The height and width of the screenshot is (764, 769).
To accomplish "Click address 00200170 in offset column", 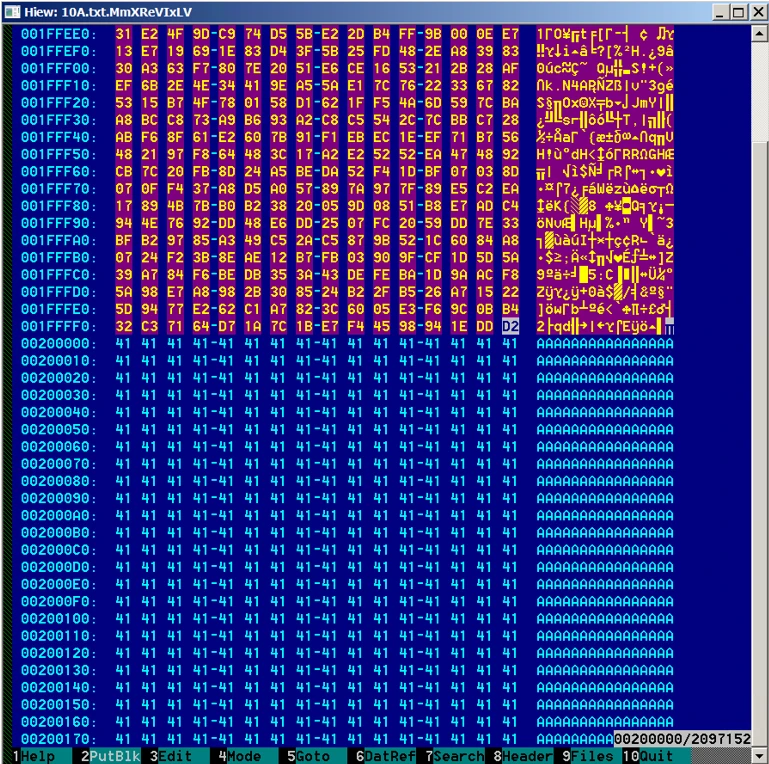I will [x=58, y=739].
